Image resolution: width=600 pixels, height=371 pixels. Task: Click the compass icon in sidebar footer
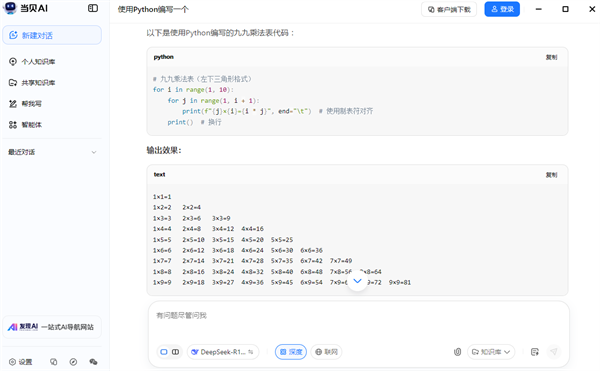(x=73, y=362)
